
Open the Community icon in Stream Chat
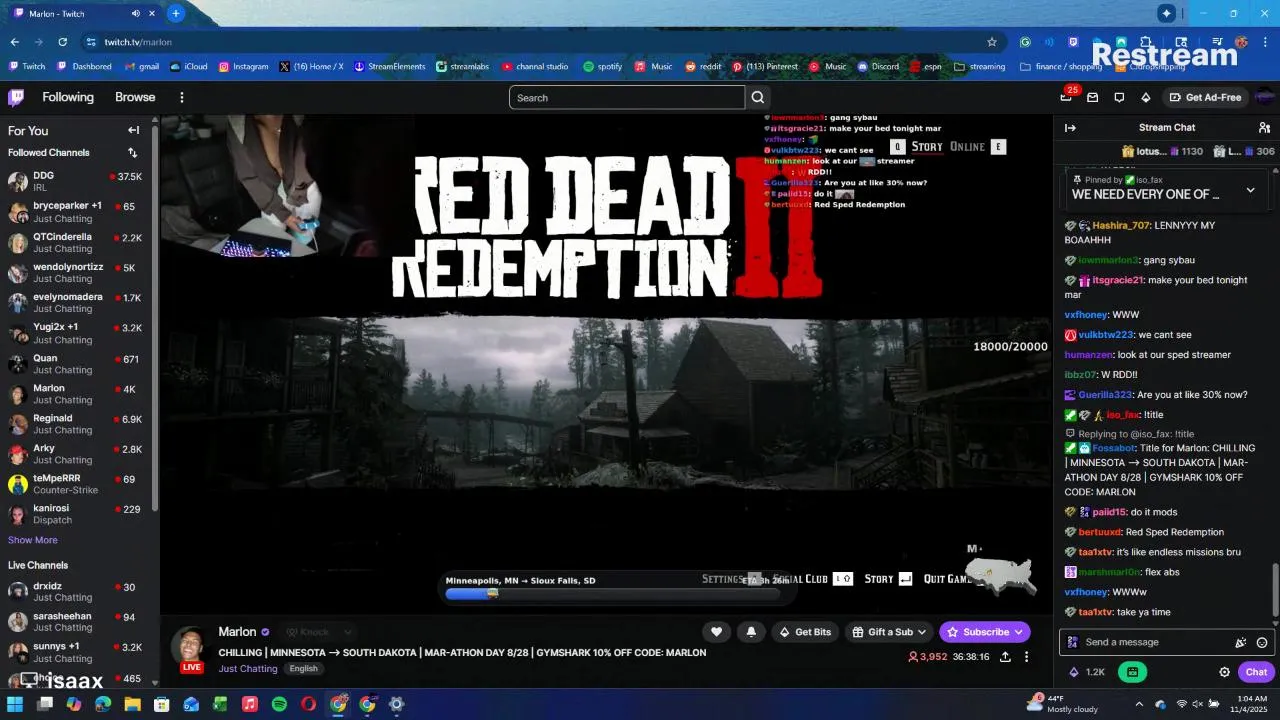[1264, 128]
